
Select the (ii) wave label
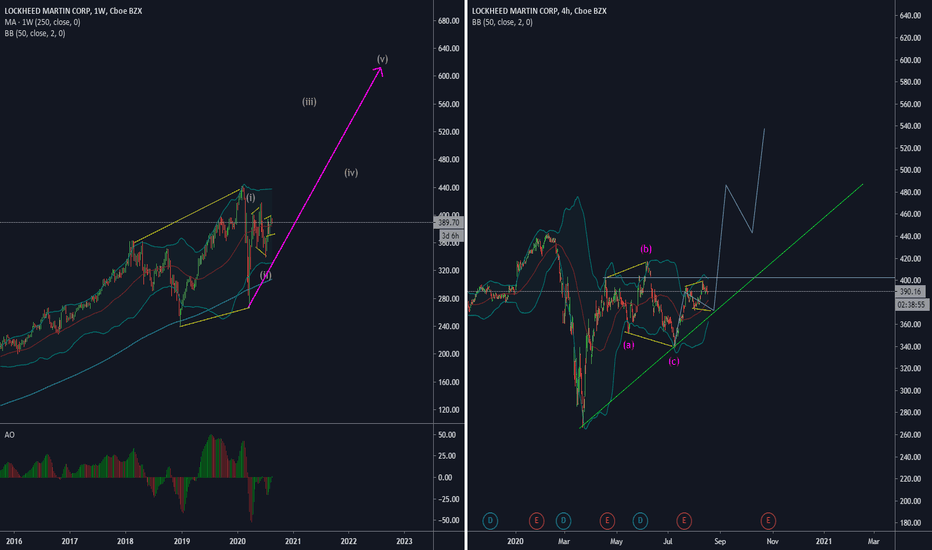pos(266,275)
